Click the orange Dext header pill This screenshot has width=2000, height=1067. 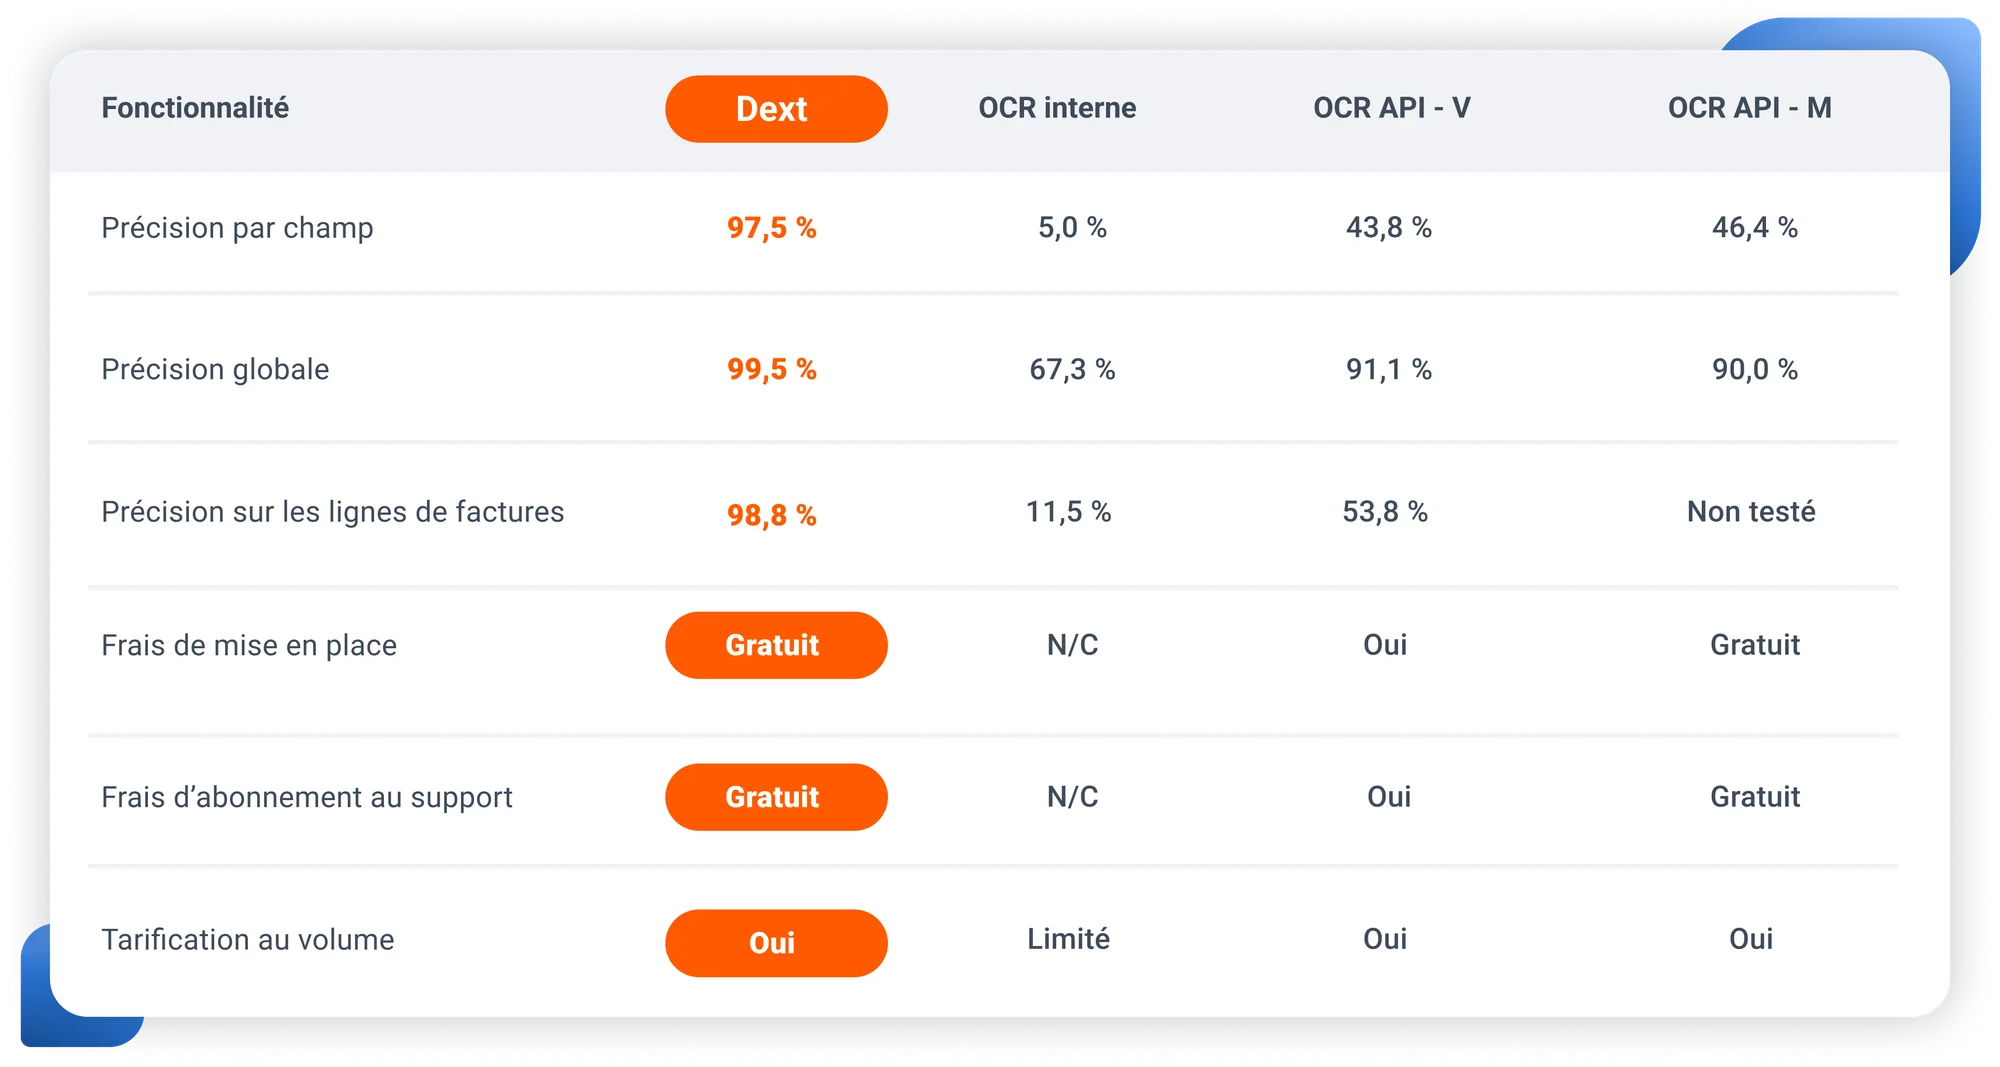776,109
